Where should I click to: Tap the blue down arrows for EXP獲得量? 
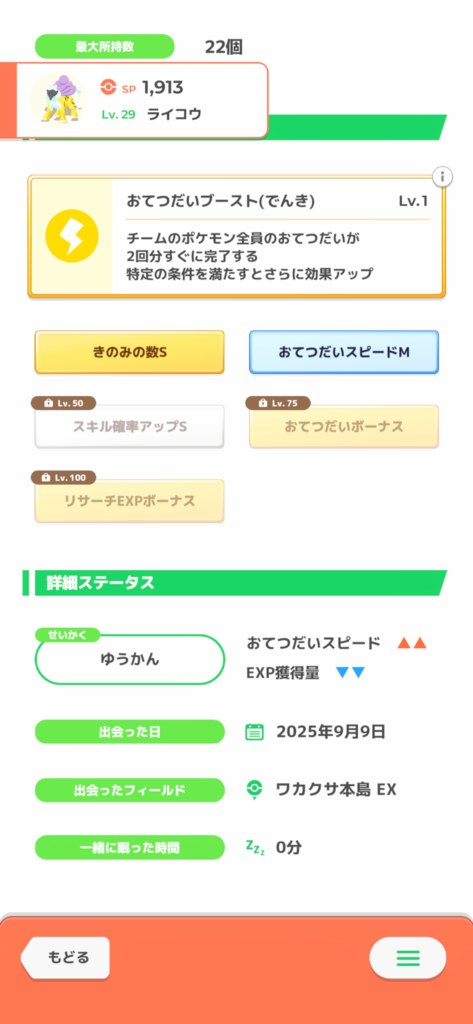click(x=350, y=673)
